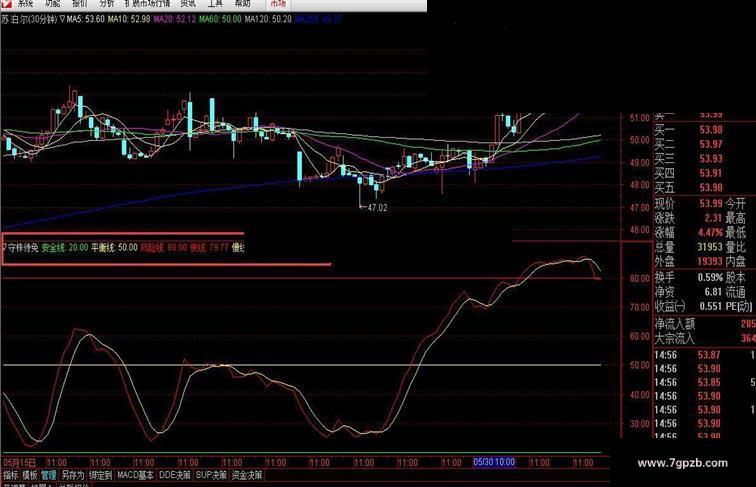756x487 pixels.
Task: Open the 帮助 menu
Action: coord(243,4)
